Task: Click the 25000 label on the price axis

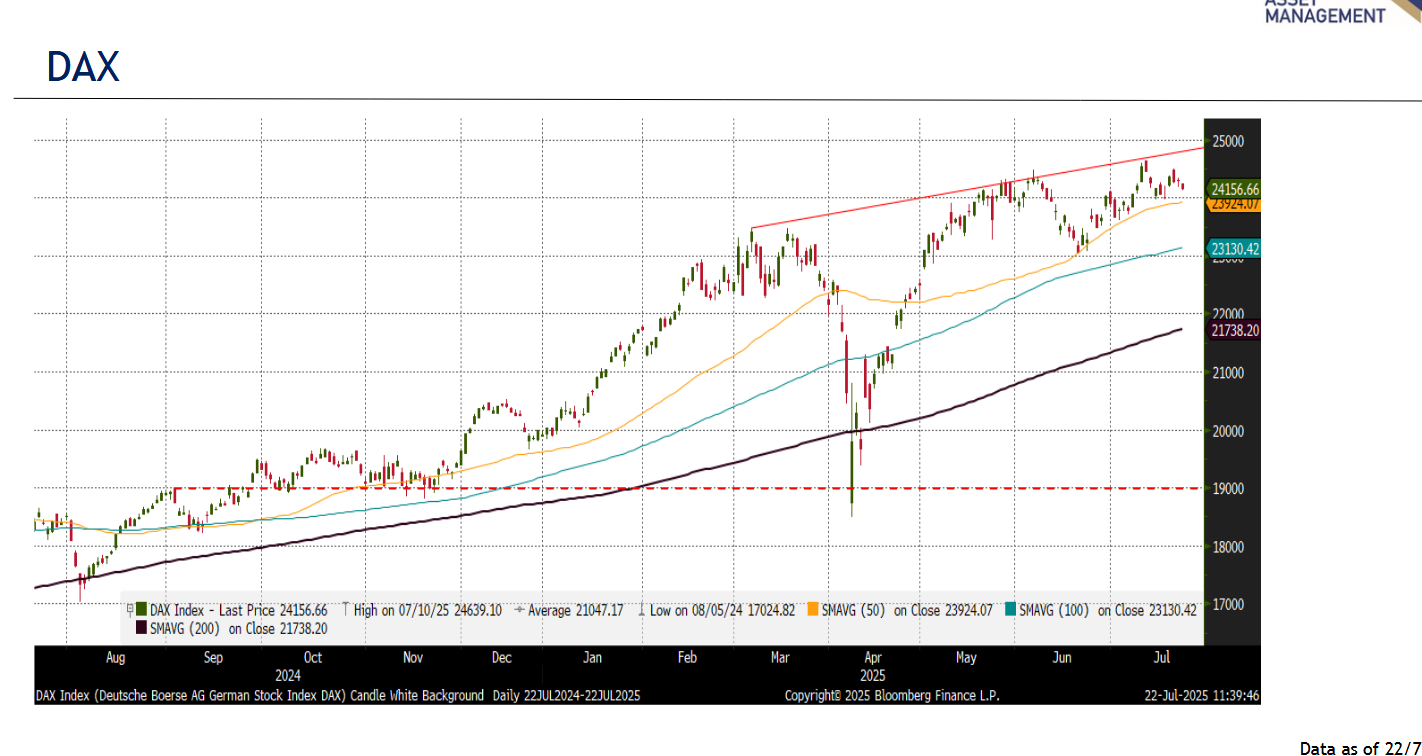Action: (1227, 141)
